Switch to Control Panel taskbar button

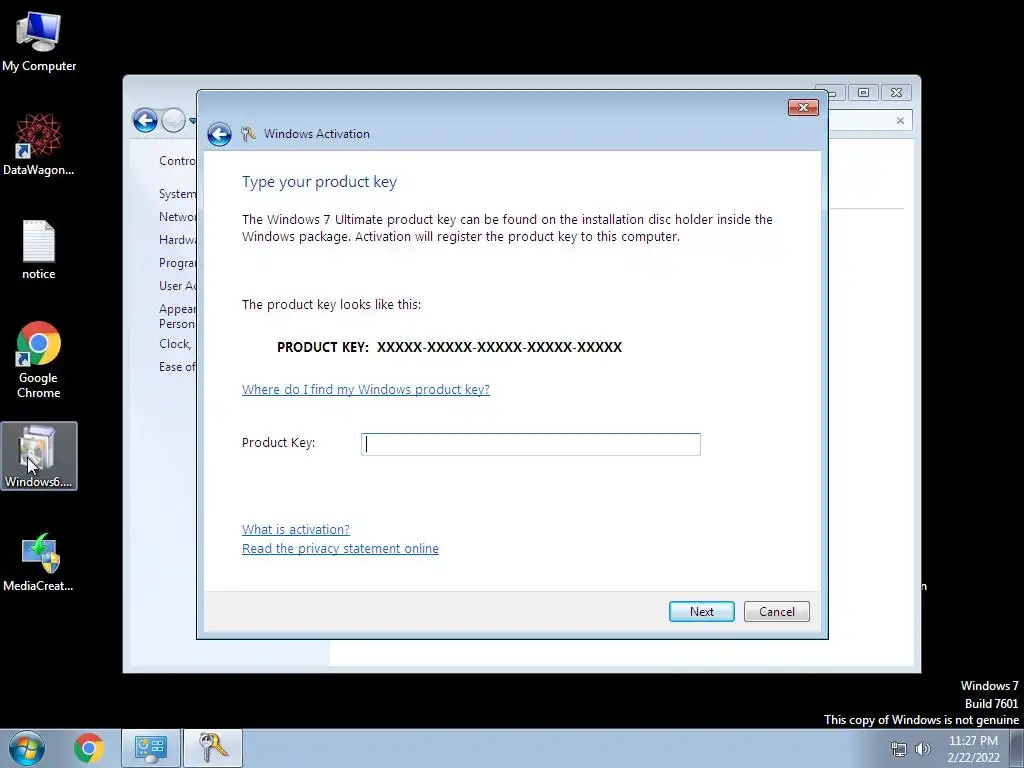[150, 748]
